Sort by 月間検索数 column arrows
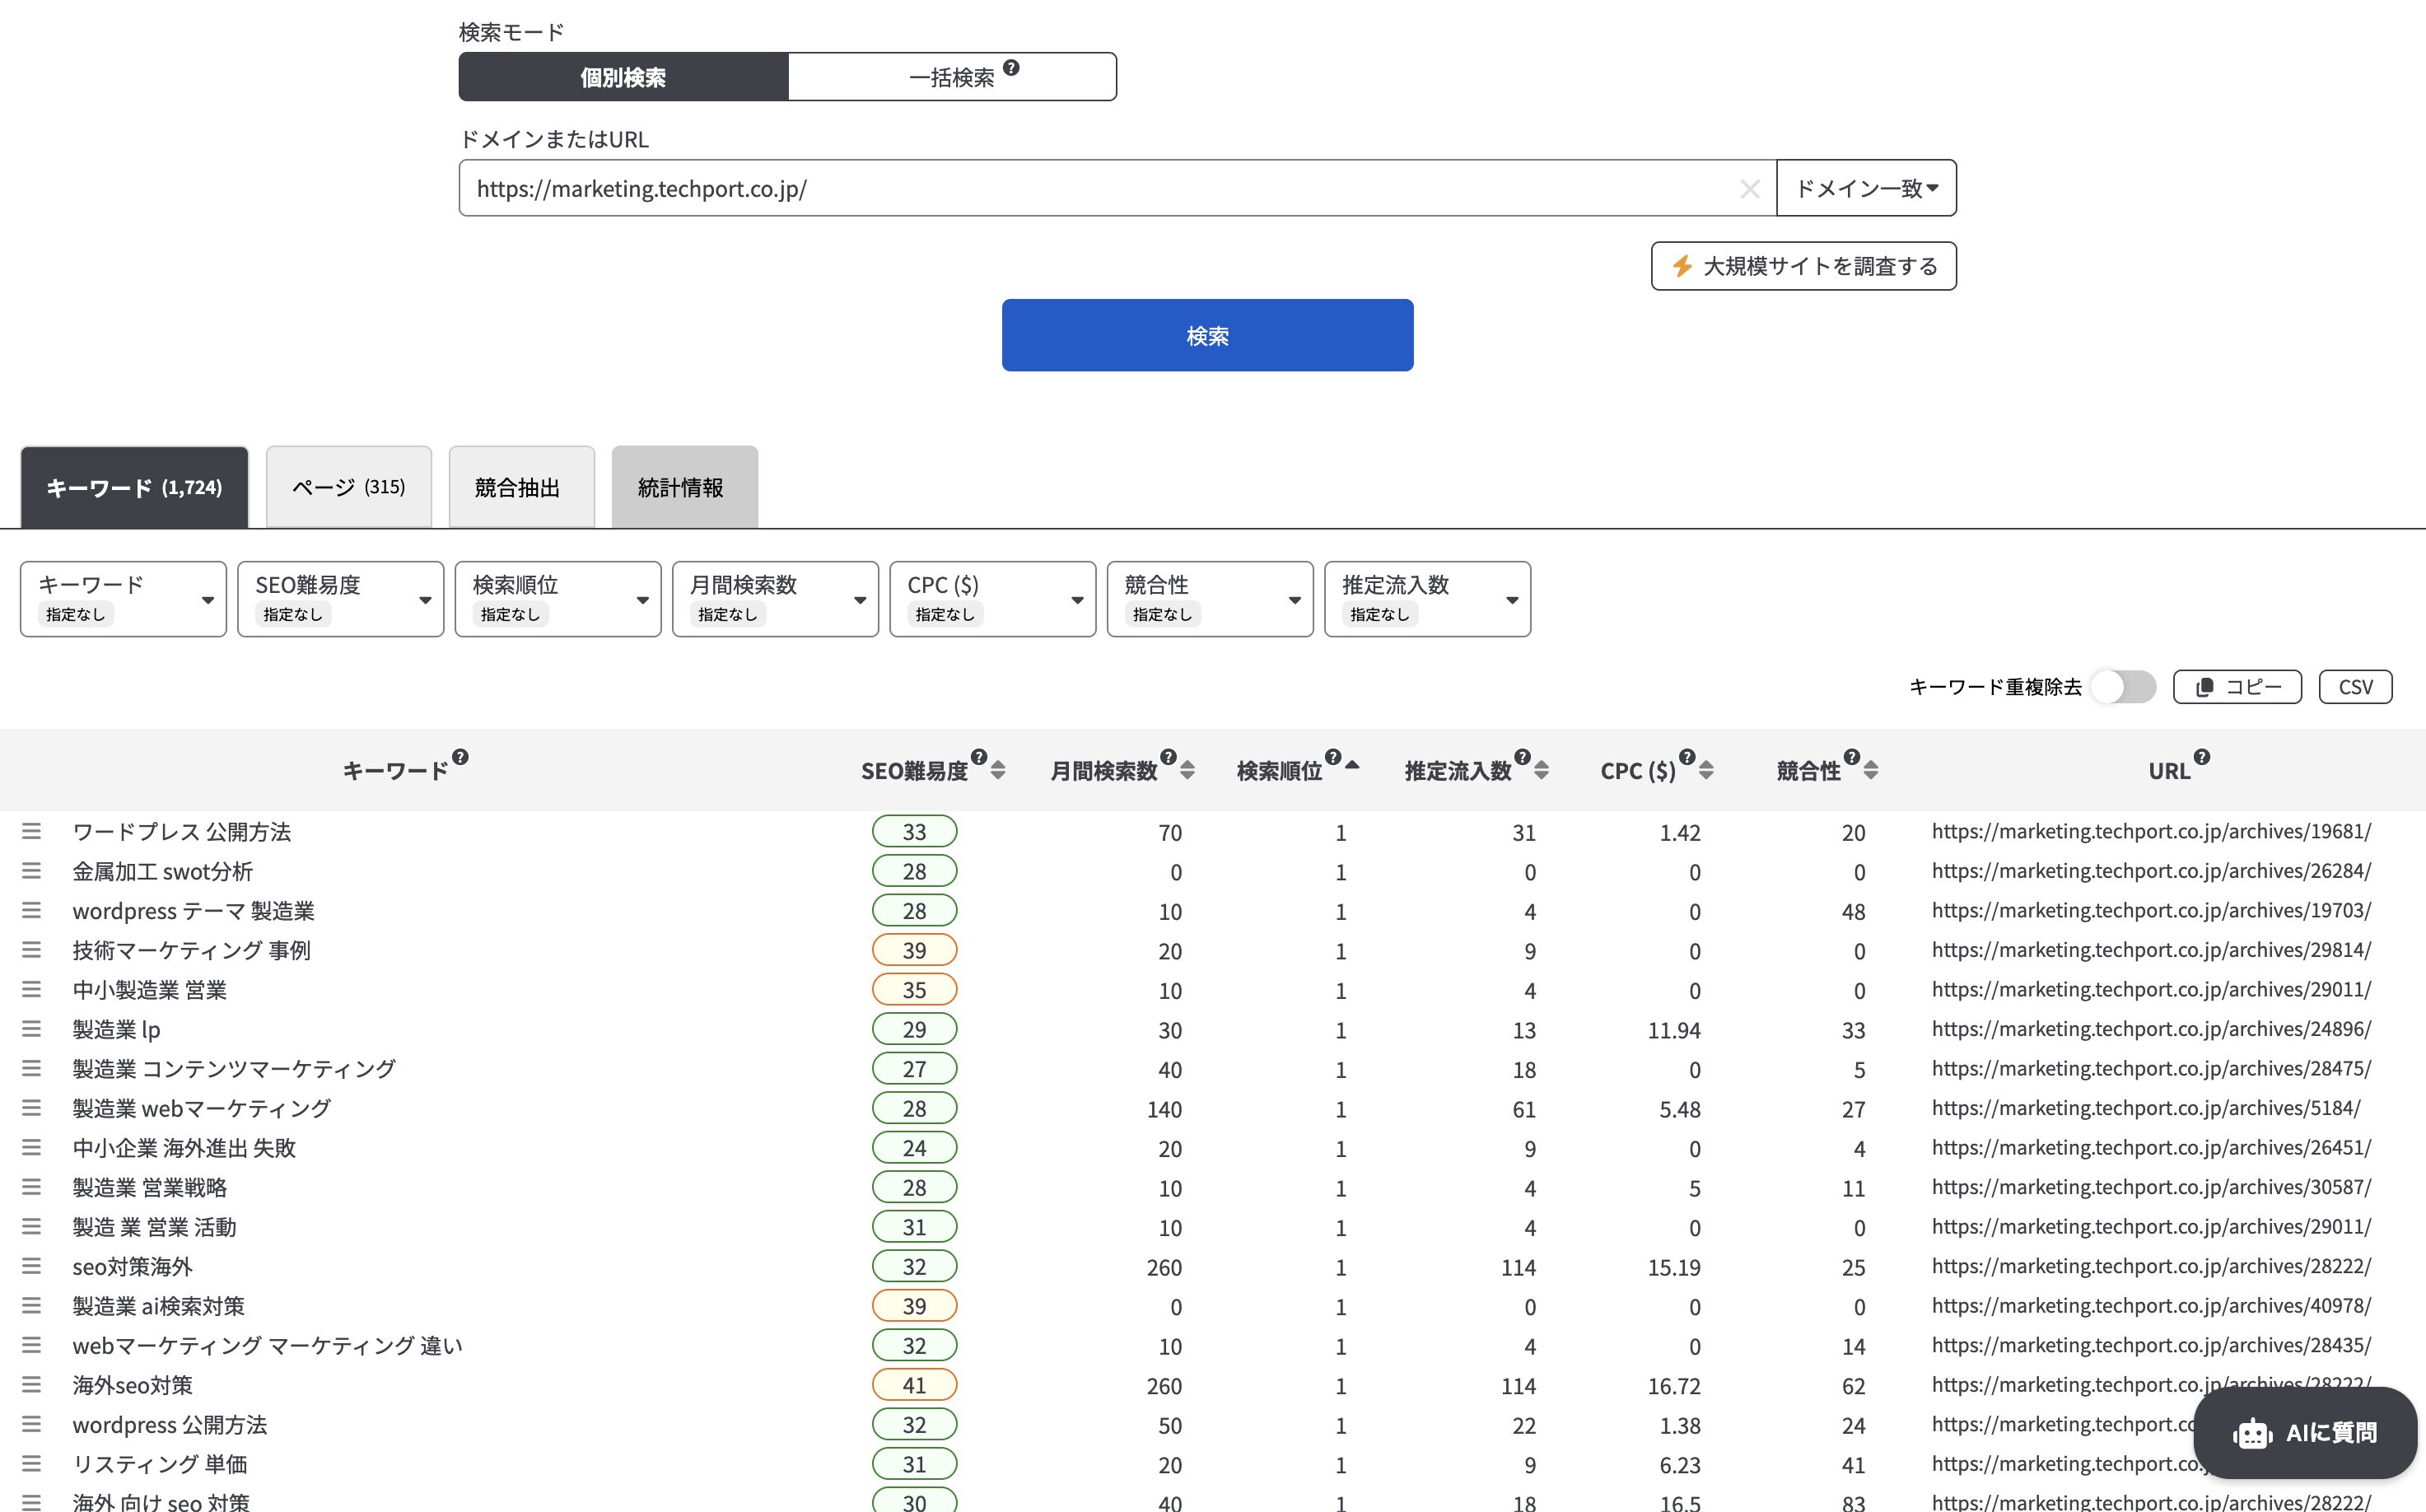The image size is (2426, 1512). point(1187,770)
